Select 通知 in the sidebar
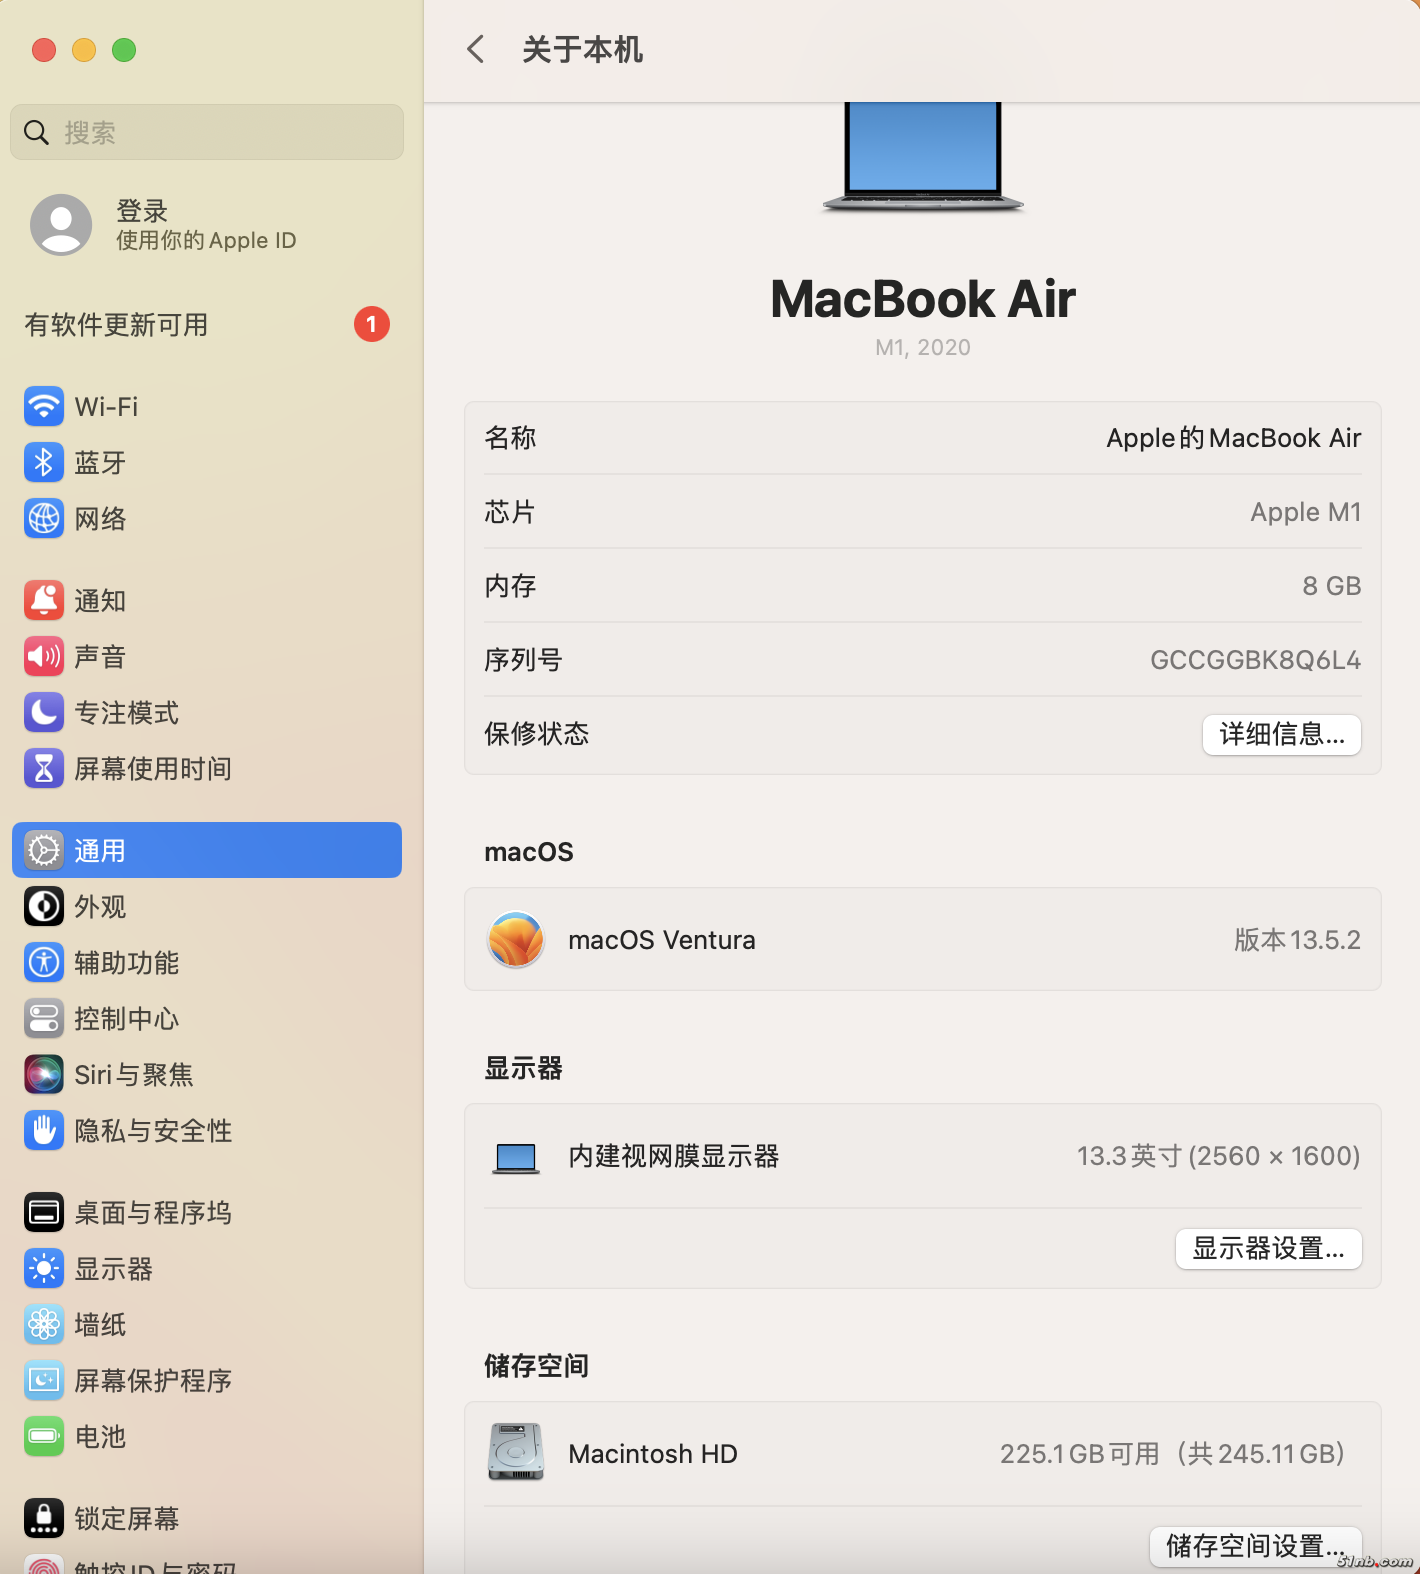The height and width of the screenshot is (1574, 1420). click(100, 601)
